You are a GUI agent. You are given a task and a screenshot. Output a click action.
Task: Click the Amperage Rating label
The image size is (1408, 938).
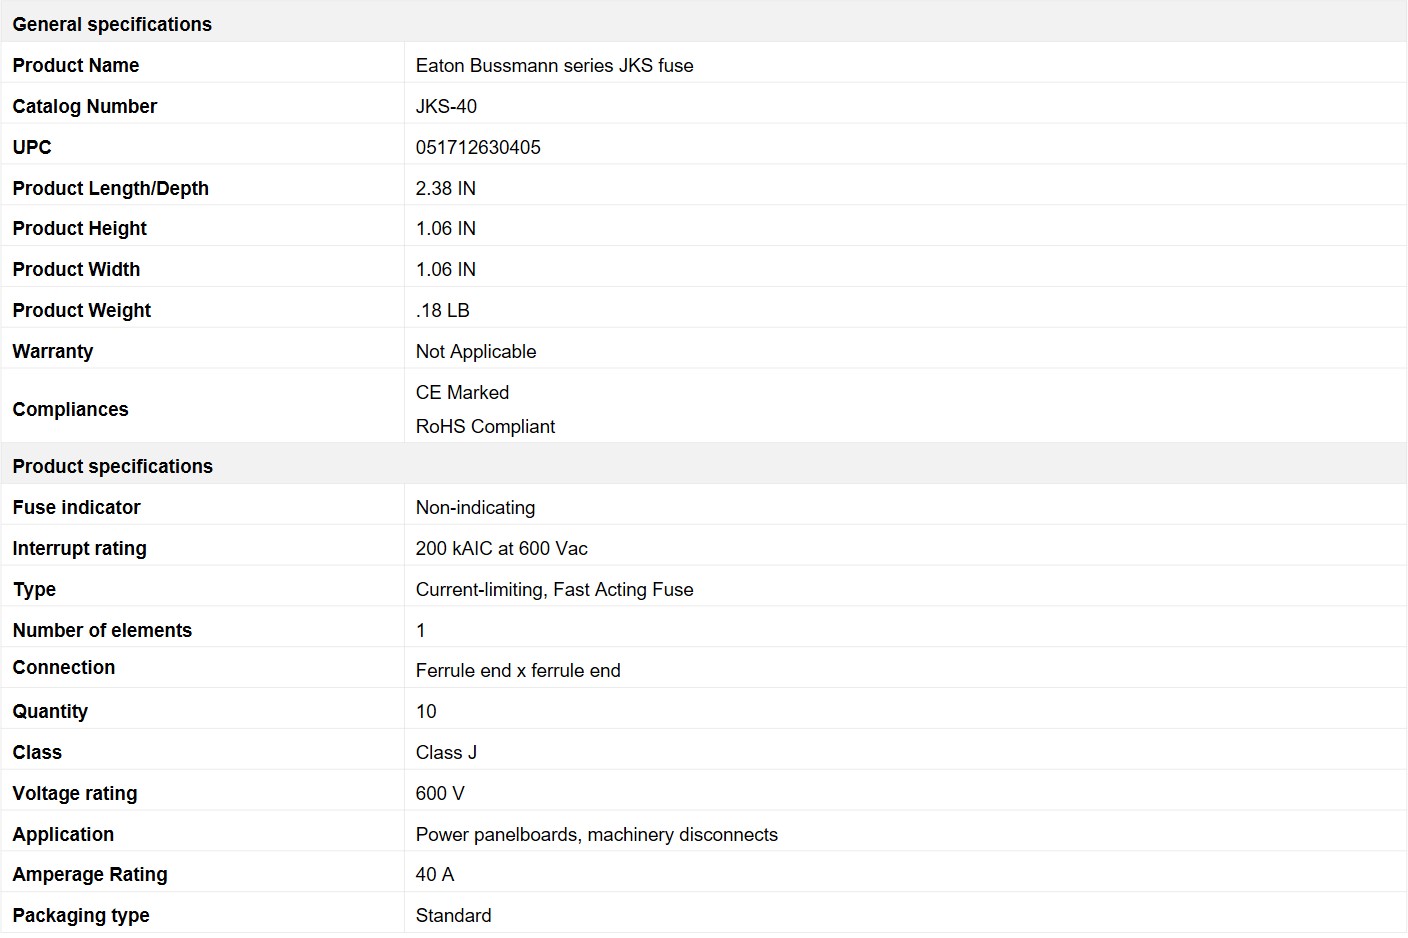[x=90, y=874]
